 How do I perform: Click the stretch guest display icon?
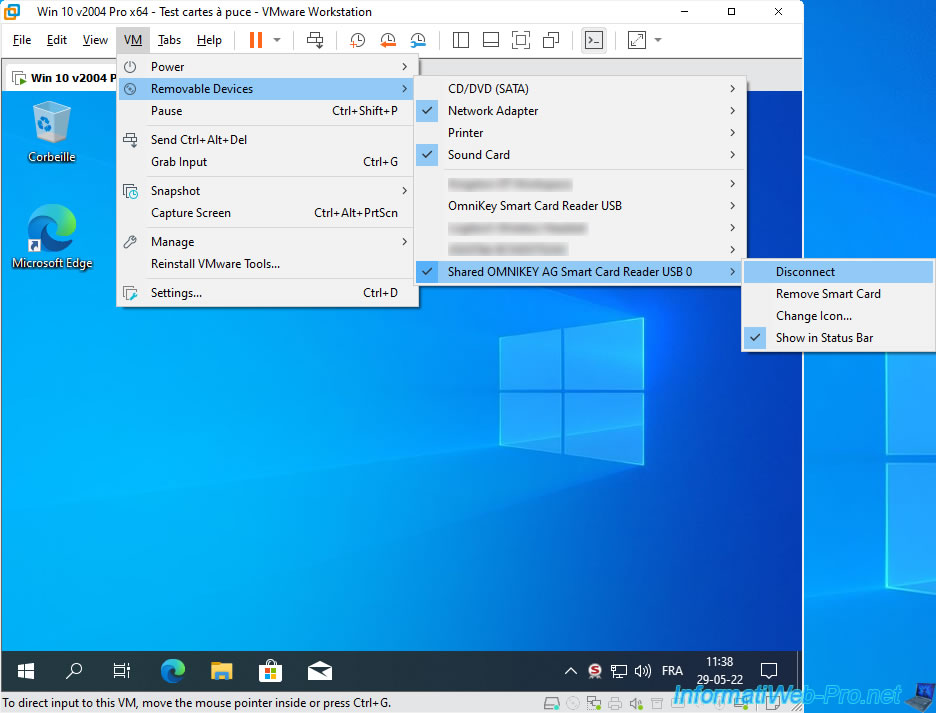tap(636, 40)
